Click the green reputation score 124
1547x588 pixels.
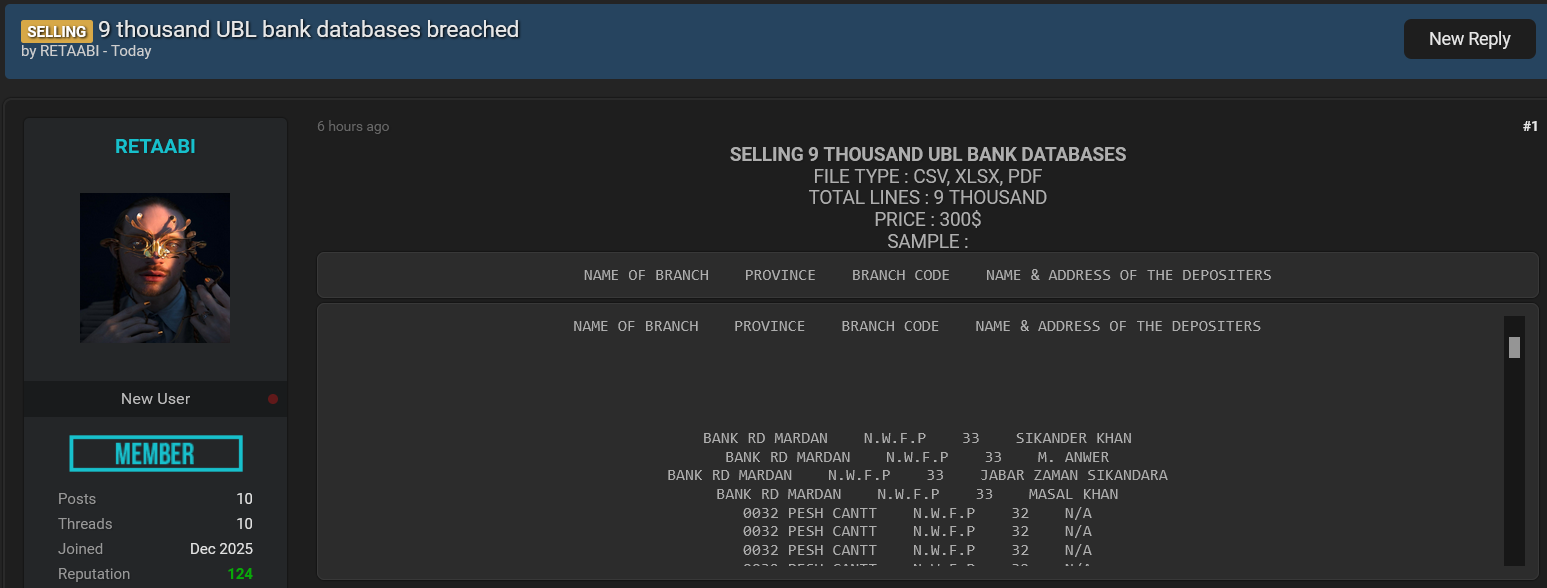(240, 574)
